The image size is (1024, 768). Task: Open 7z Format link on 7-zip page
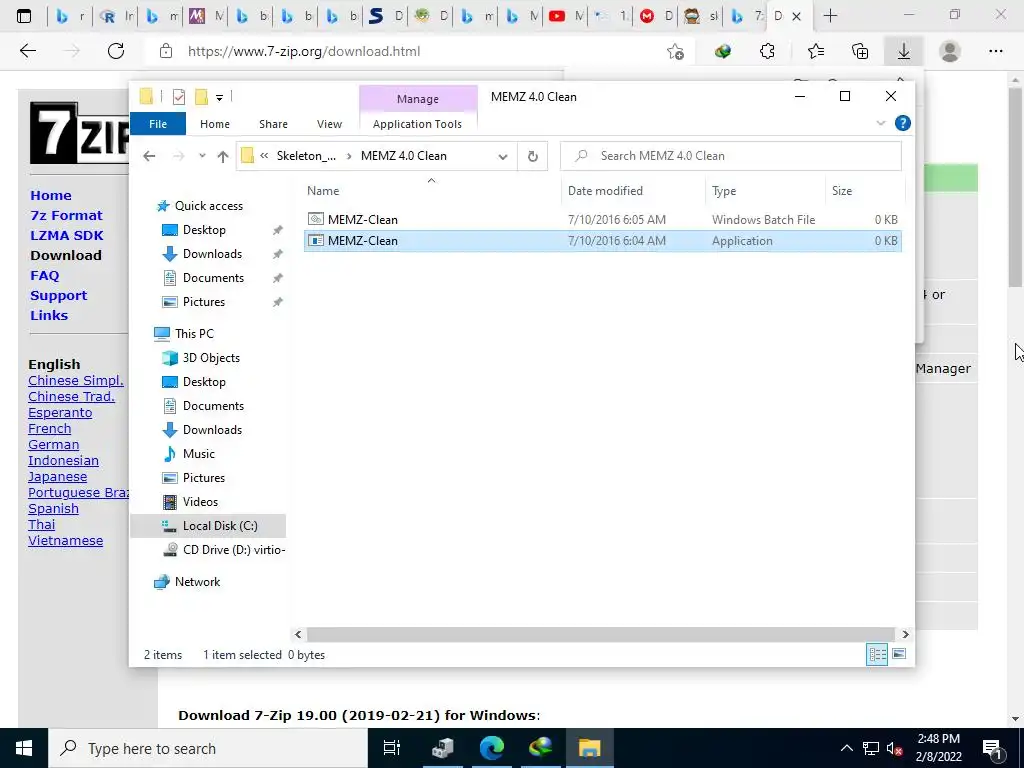[67, 216]
